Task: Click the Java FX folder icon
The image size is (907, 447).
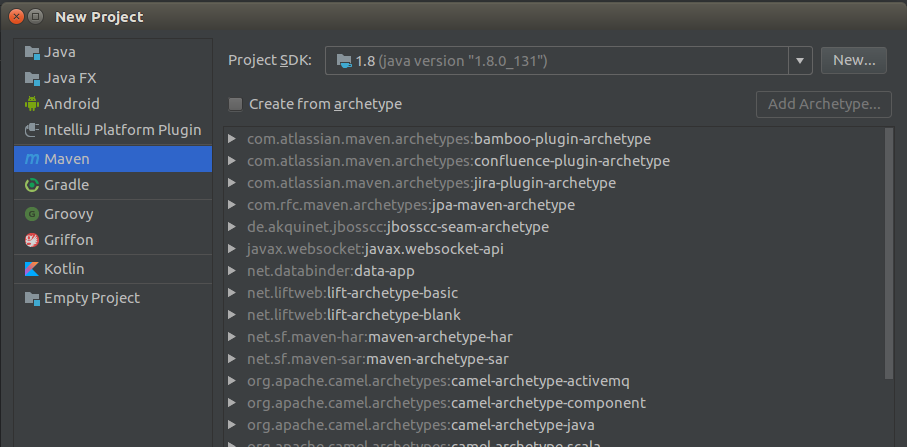Action: click(x=32, y=78)
